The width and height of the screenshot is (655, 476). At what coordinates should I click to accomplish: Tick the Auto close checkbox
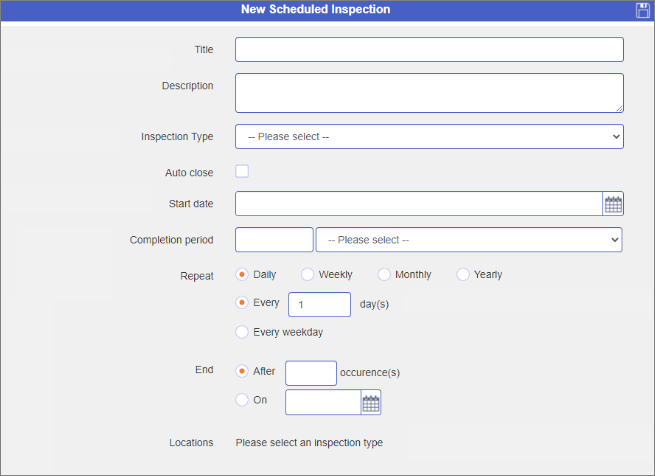(242, 171)
